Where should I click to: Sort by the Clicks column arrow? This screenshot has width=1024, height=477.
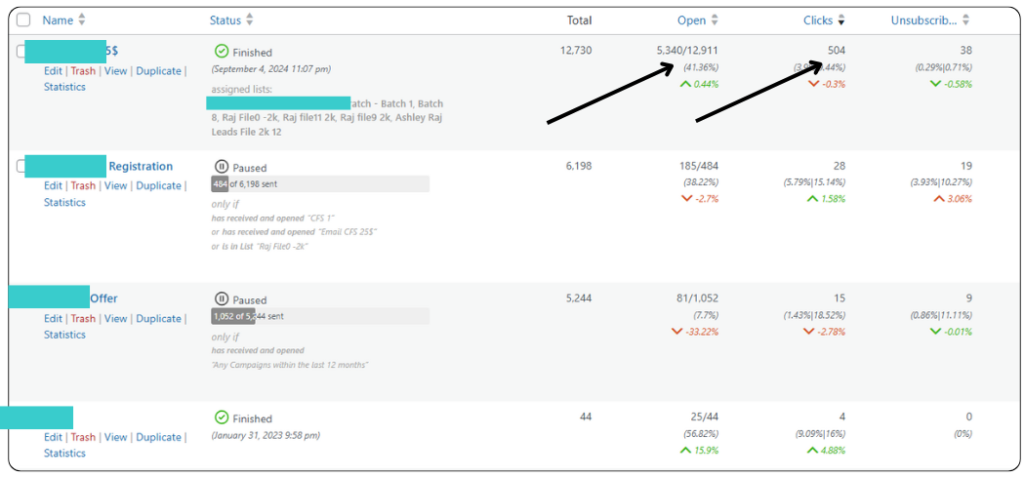click(841, 20)
